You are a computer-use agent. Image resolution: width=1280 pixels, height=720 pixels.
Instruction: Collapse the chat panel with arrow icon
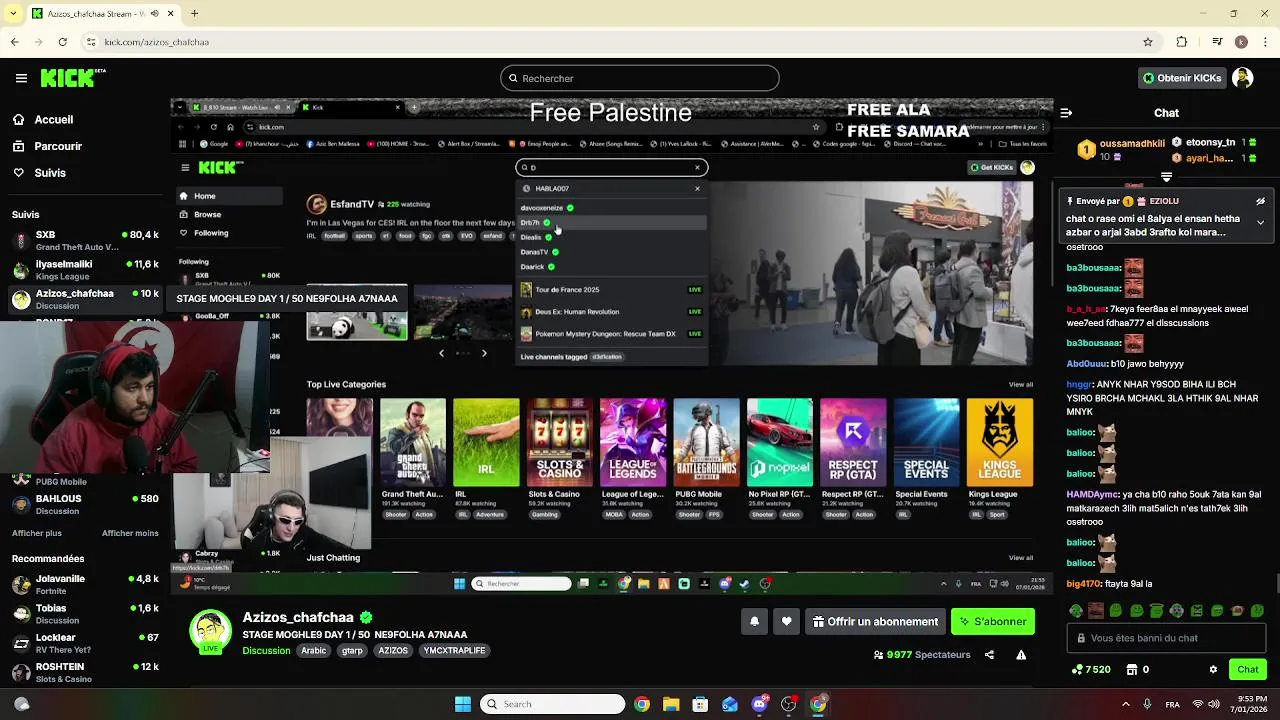[x=1066, y=113]
